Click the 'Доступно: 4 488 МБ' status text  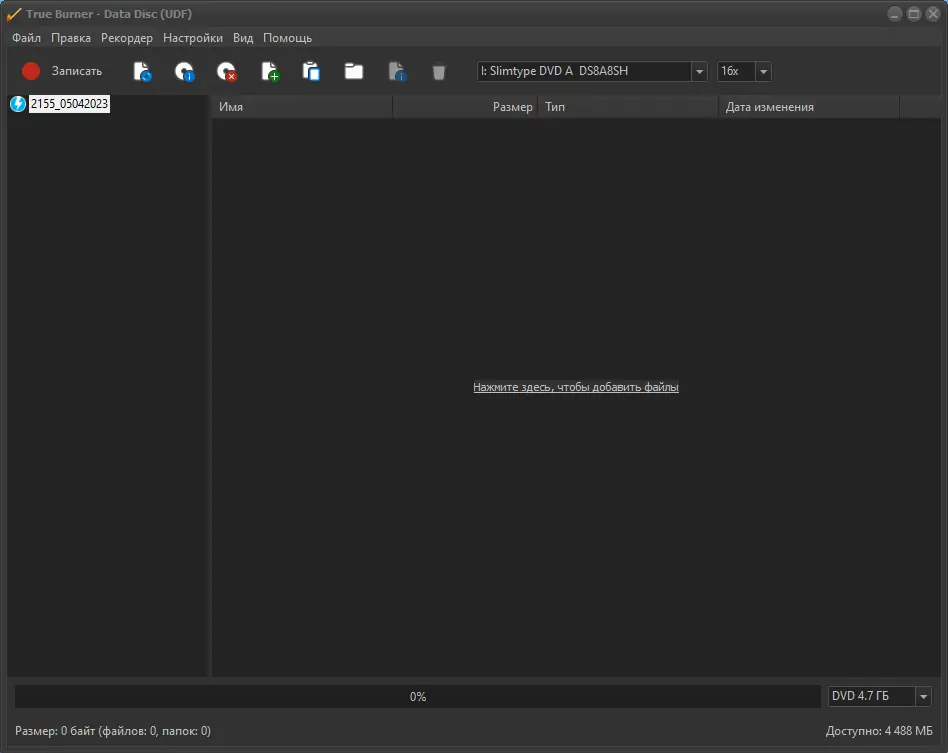tap(879, 731)
